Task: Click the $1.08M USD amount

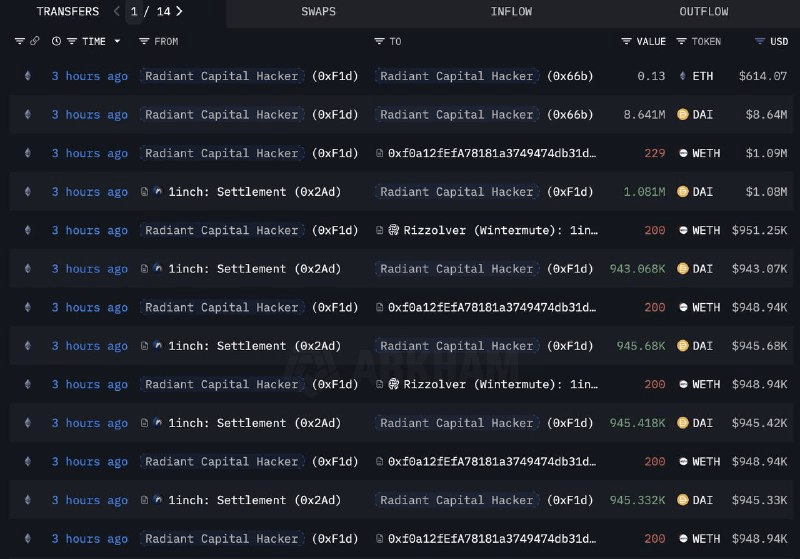Action: pyautogui.click(x=766, y=192)
